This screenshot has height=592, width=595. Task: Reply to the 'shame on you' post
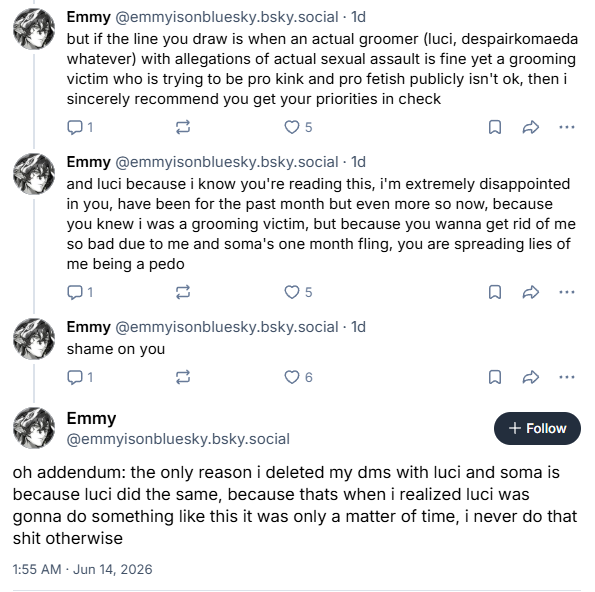point(80,377)
